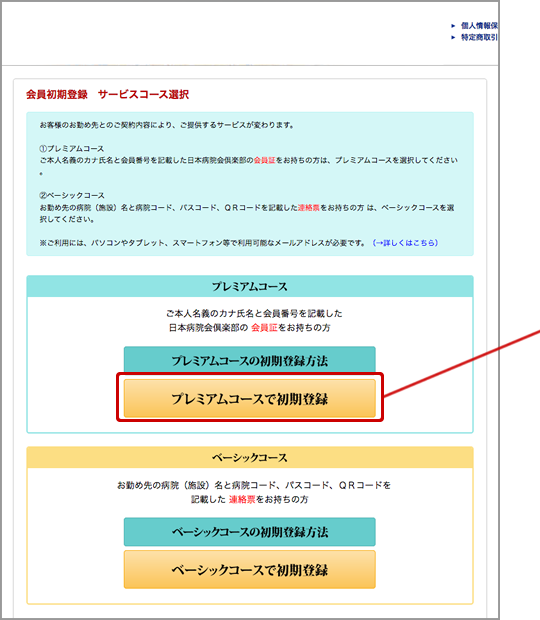Click the arrow icon beside 特定商取引
The width and height of the screenshot is (540, 620).
[x=453, y=38]
